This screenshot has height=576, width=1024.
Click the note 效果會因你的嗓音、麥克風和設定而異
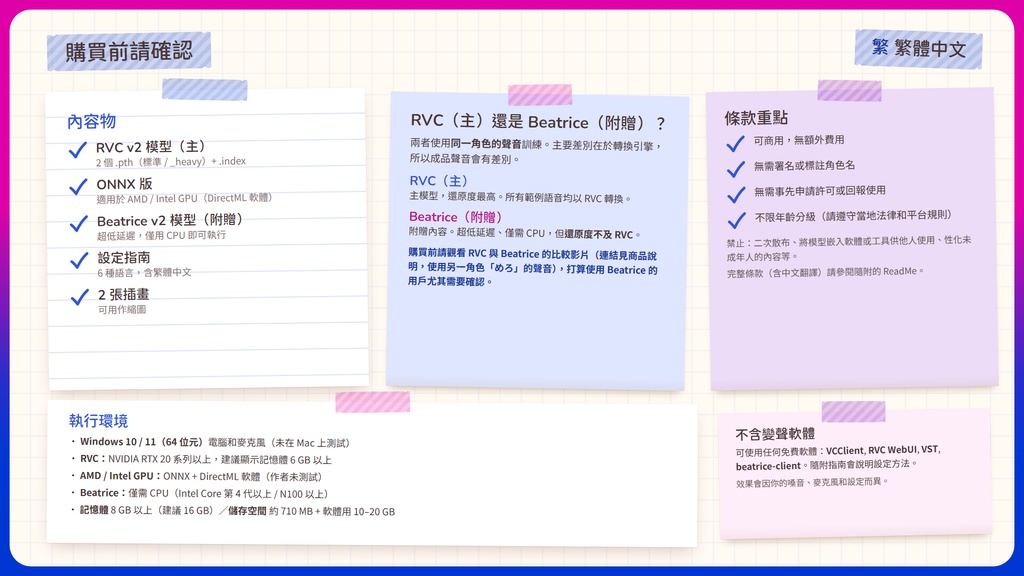(812, 483)
